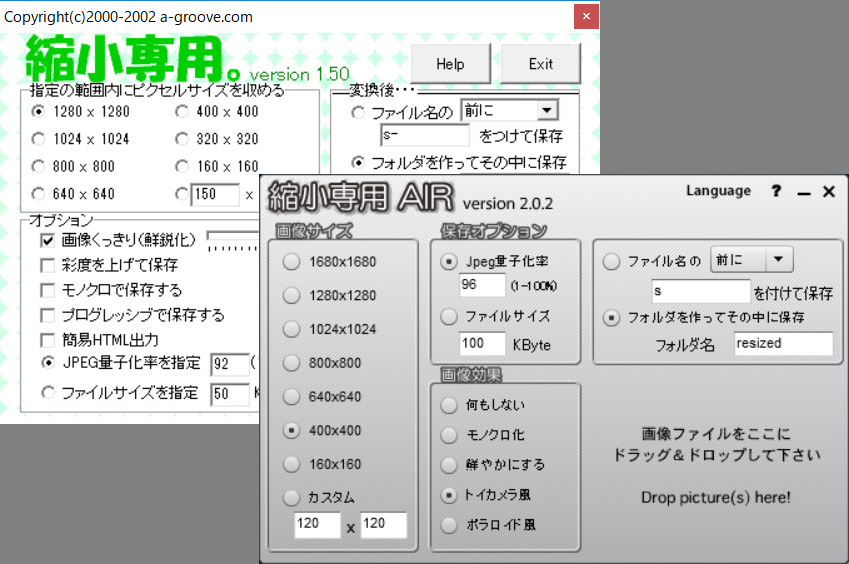Open help with the ? icon in AIR window

(776, 191)
